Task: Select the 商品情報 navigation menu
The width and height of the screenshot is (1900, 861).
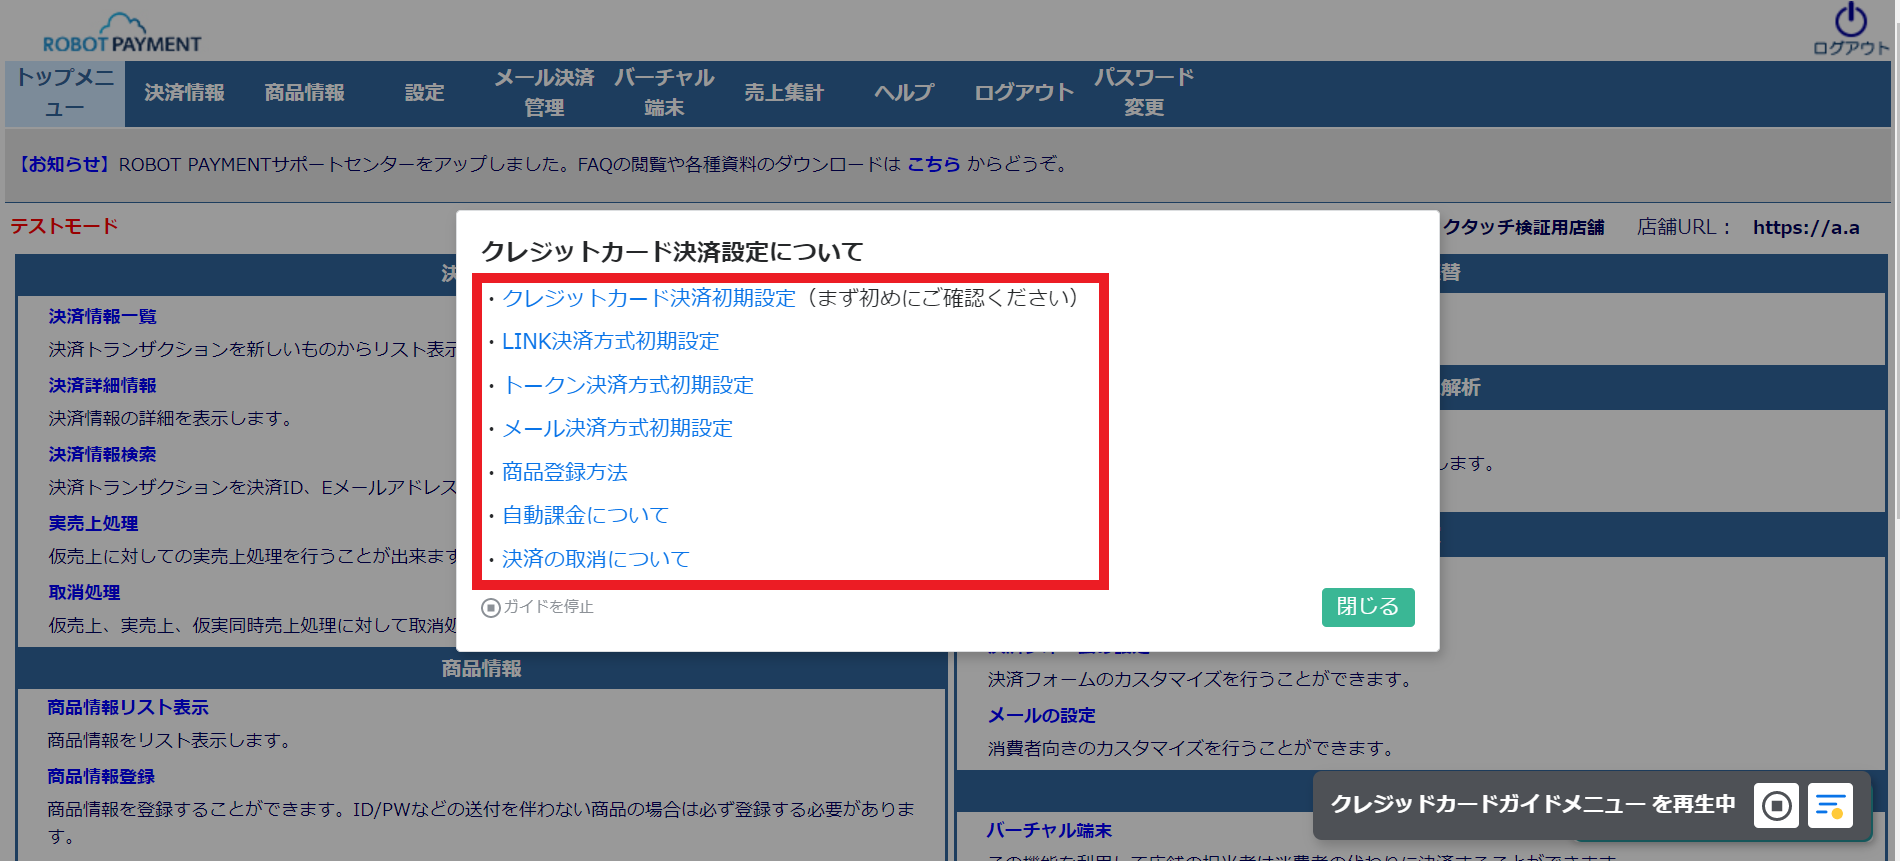Action: [x=304, y=93]
